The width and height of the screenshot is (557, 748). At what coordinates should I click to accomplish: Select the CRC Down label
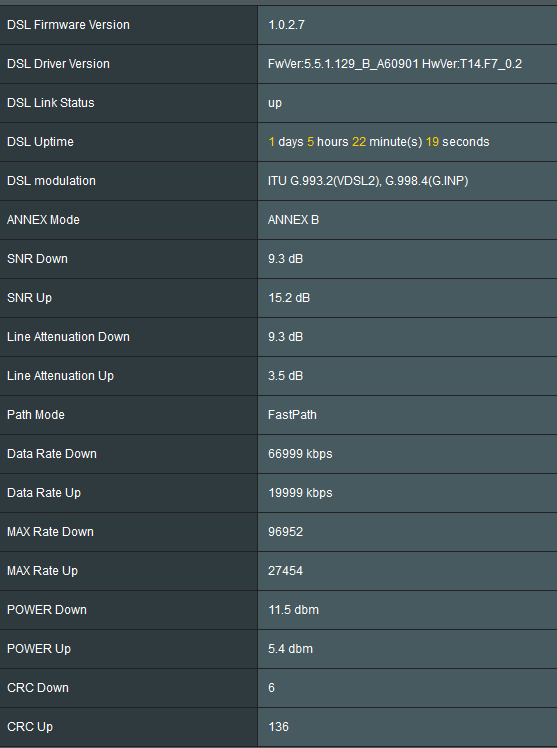click(x=38, y=688)
